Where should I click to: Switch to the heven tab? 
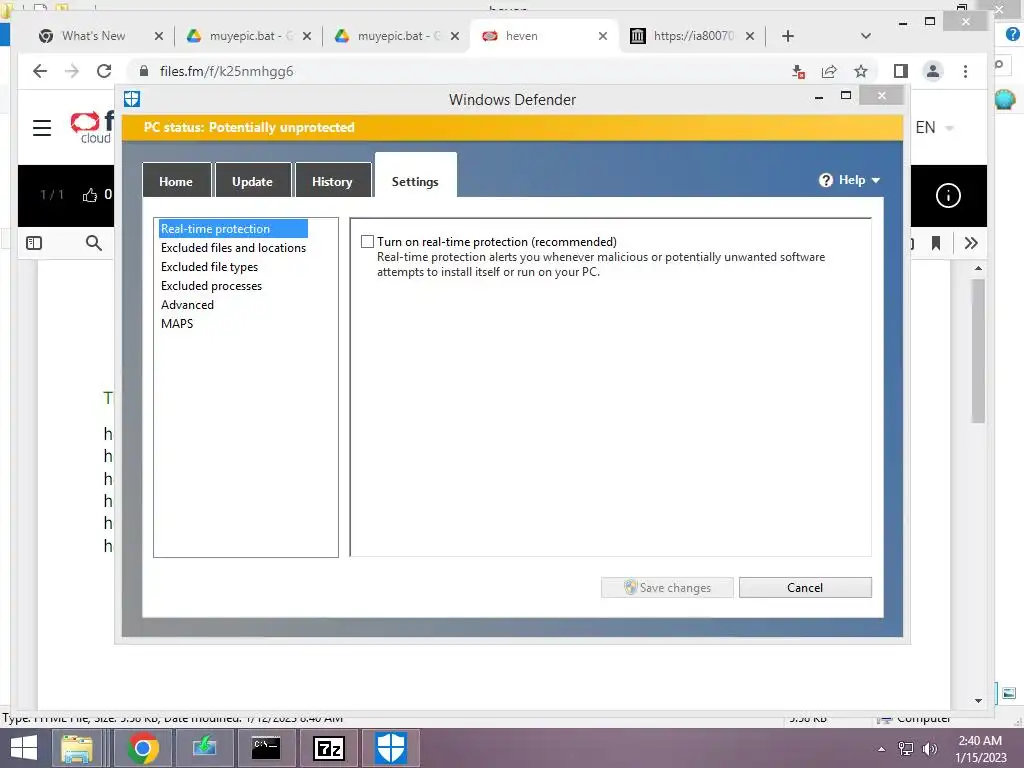click(x=542, y=36)
